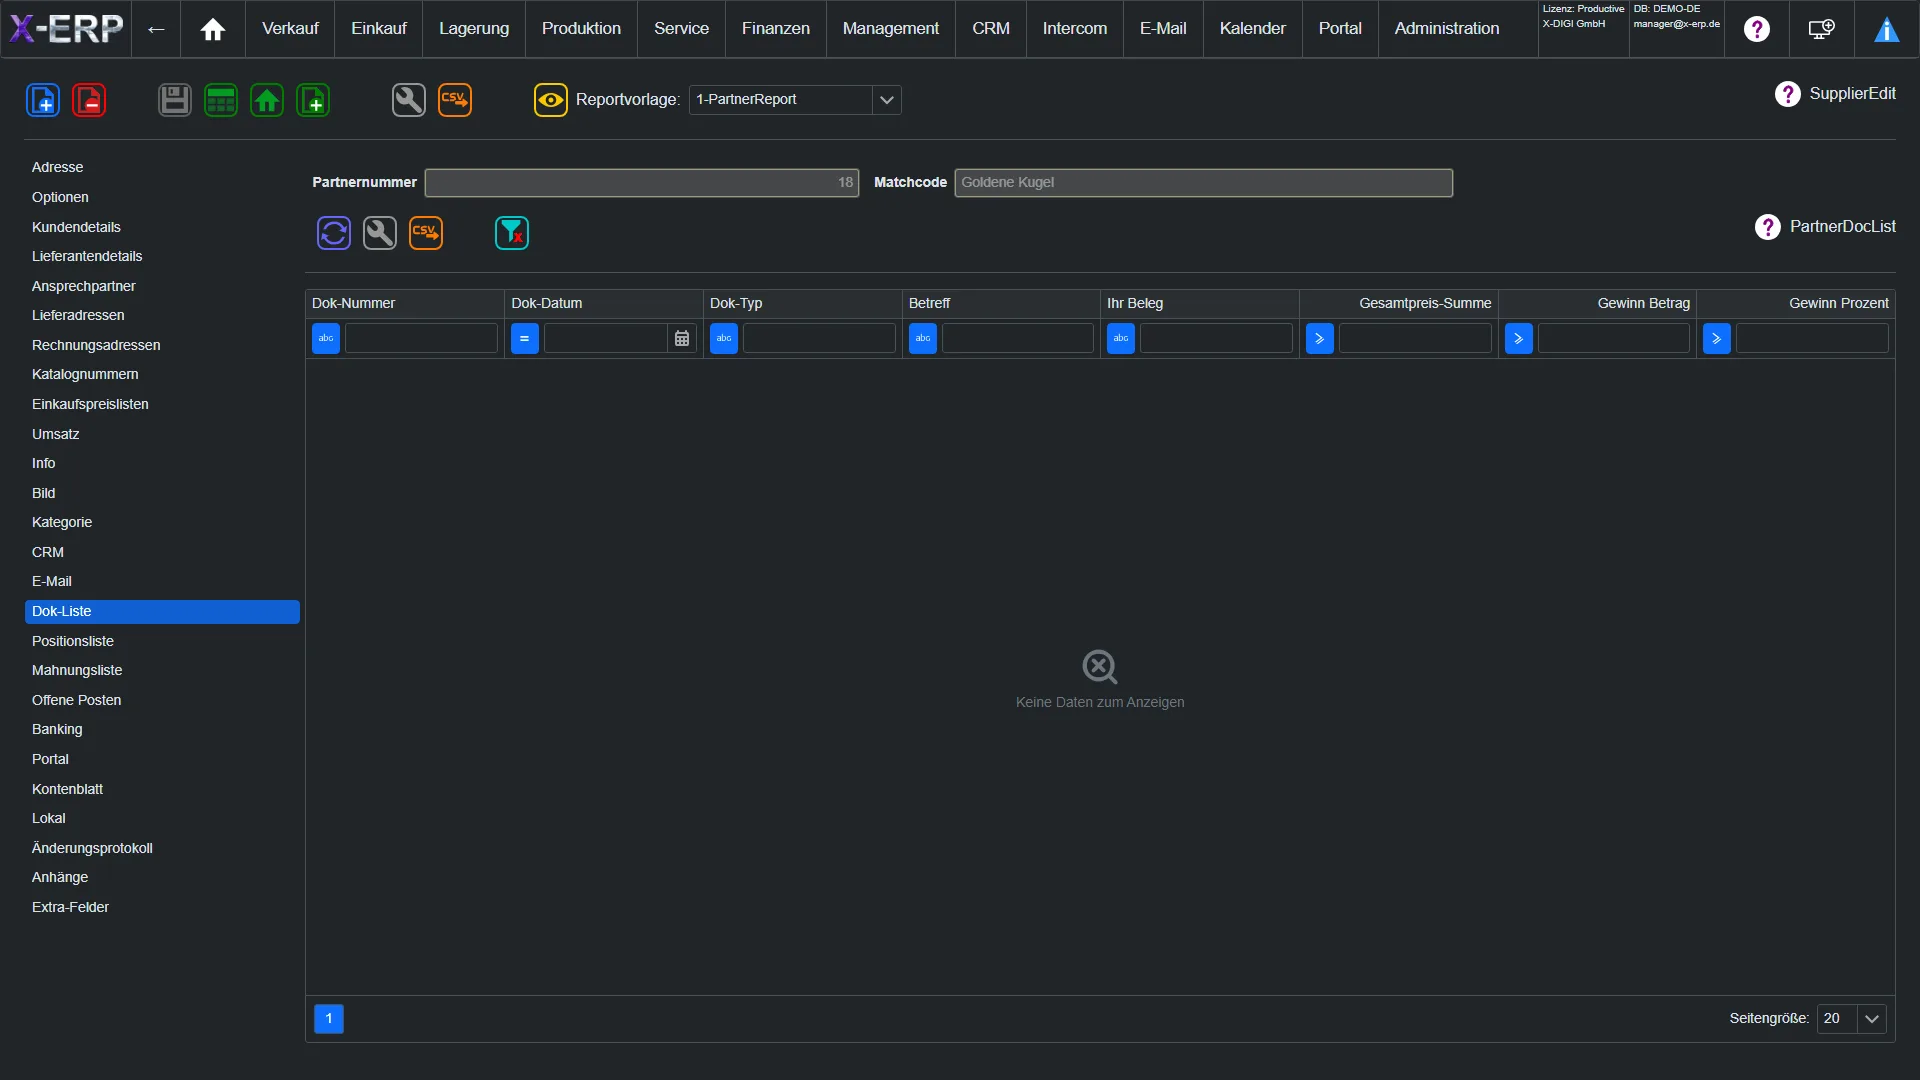Click into the Dok-Nummer filter input
Image resolution: width=1920 pixels, height=1080 pixels.
tap(421, 339)
